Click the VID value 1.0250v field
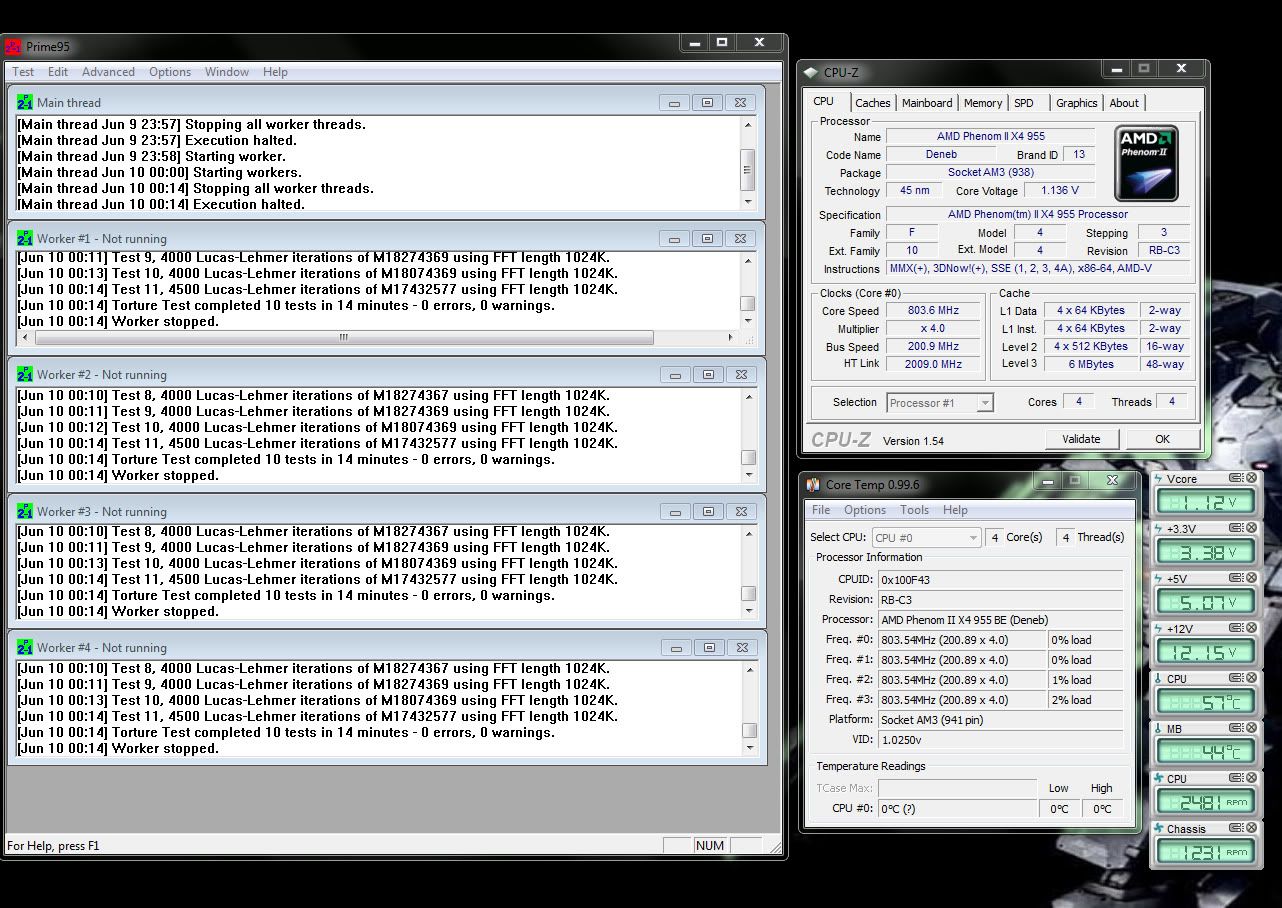Viewport: 1282px width, 908px height. pos(1000,740)
